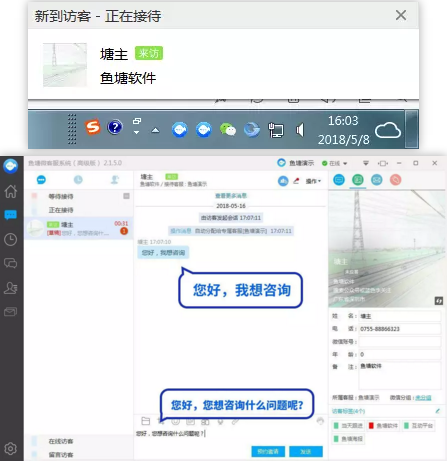Image resolution: width=447 pixels, height=461 pixels.
Task: Click the volume speaker icon in the taskbar
Action: (x=300, y=130)
